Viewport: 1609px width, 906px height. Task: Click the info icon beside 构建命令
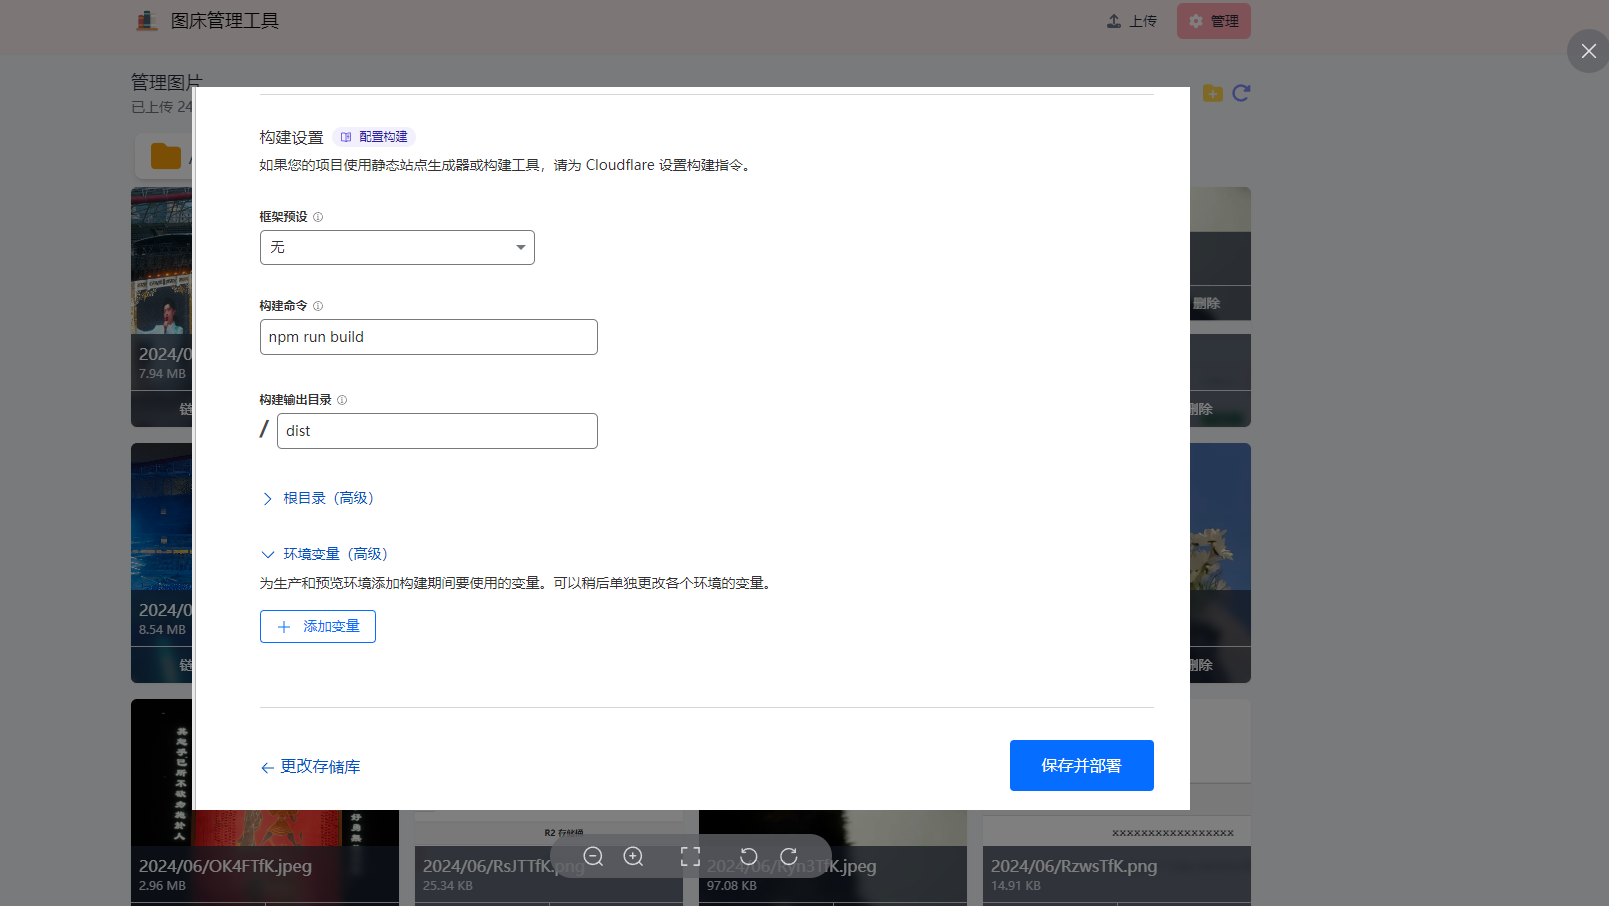[318, 306]
